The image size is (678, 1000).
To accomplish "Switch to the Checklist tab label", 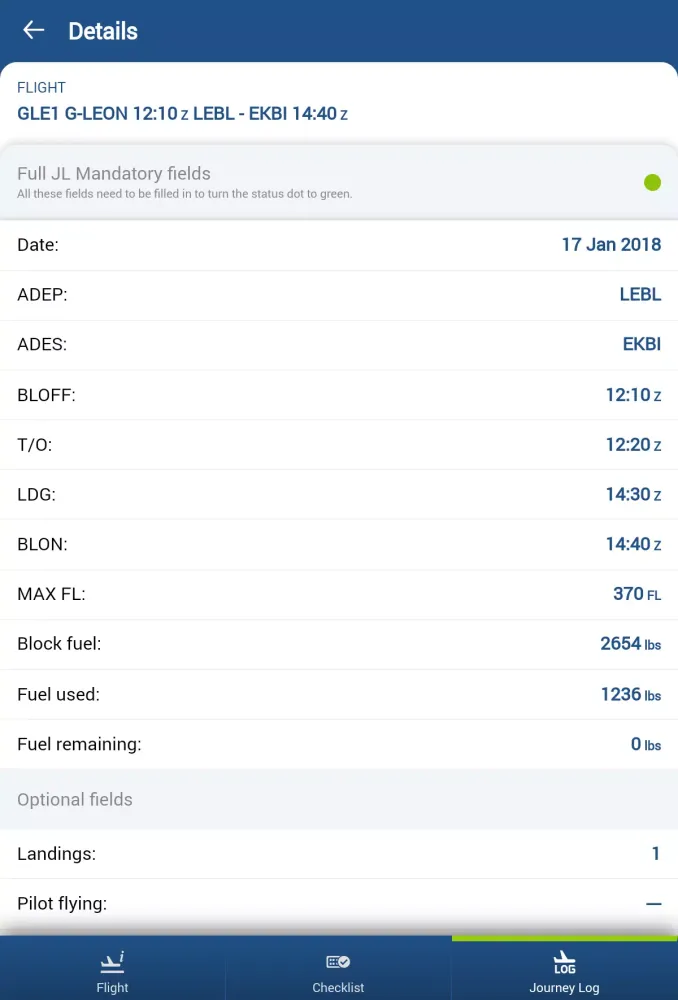I will (338, 987).
